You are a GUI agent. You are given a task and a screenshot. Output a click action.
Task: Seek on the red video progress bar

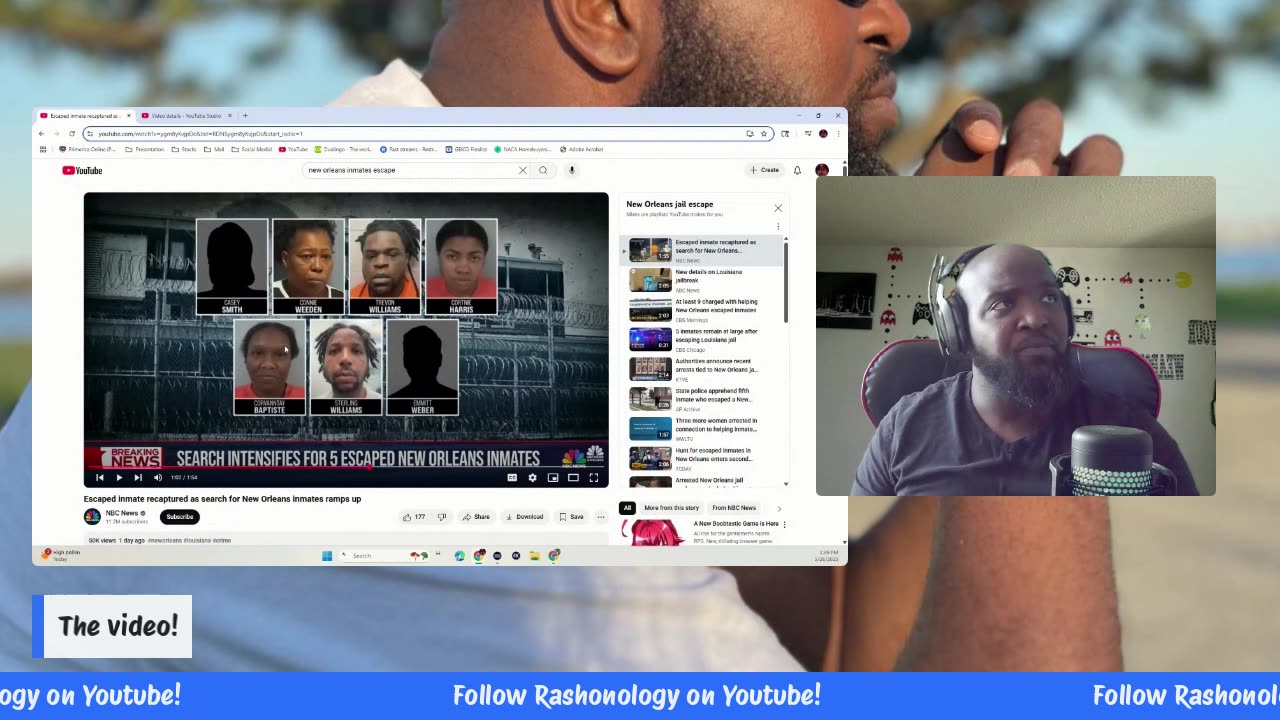[x=346, y=467]
